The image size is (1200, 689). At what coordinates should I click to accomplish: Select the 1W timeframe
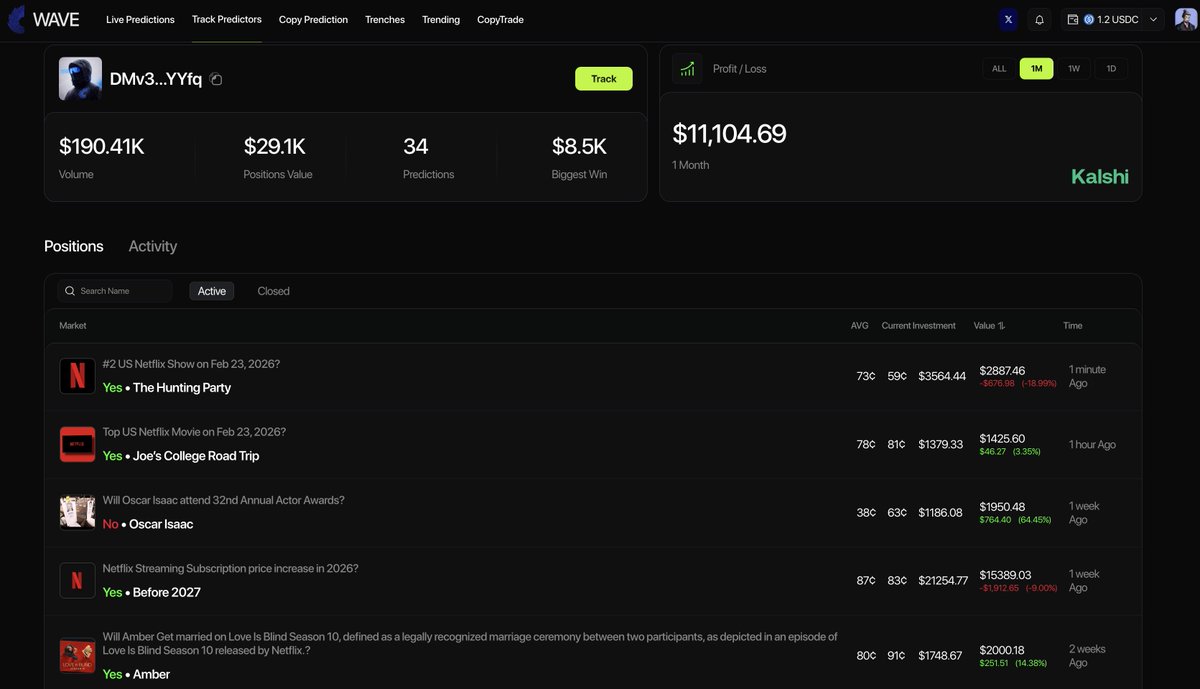[x=1074, y=69]
